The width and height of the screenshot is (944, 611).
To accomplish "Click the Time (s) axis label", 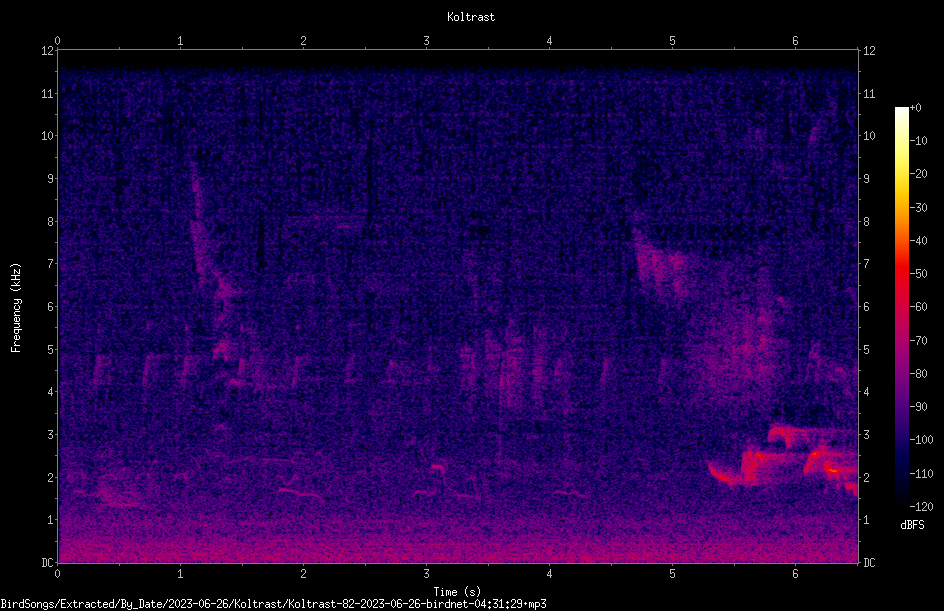I will pos(457,592).
